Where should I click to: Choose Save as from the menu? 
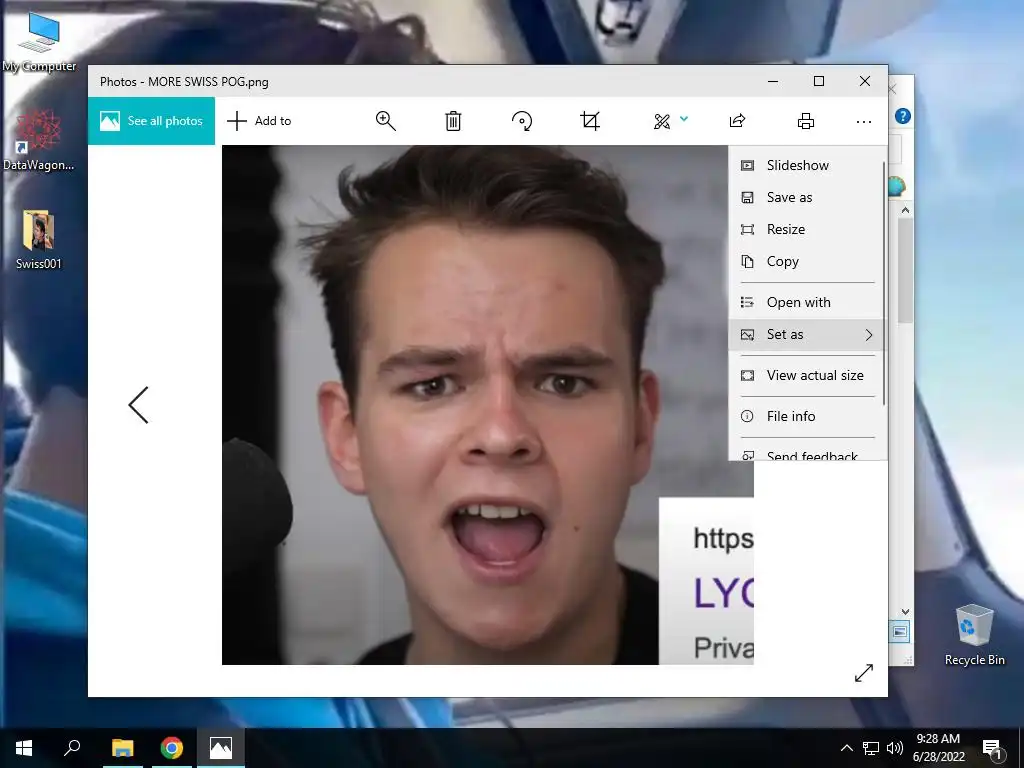click(x=806, y=197)
